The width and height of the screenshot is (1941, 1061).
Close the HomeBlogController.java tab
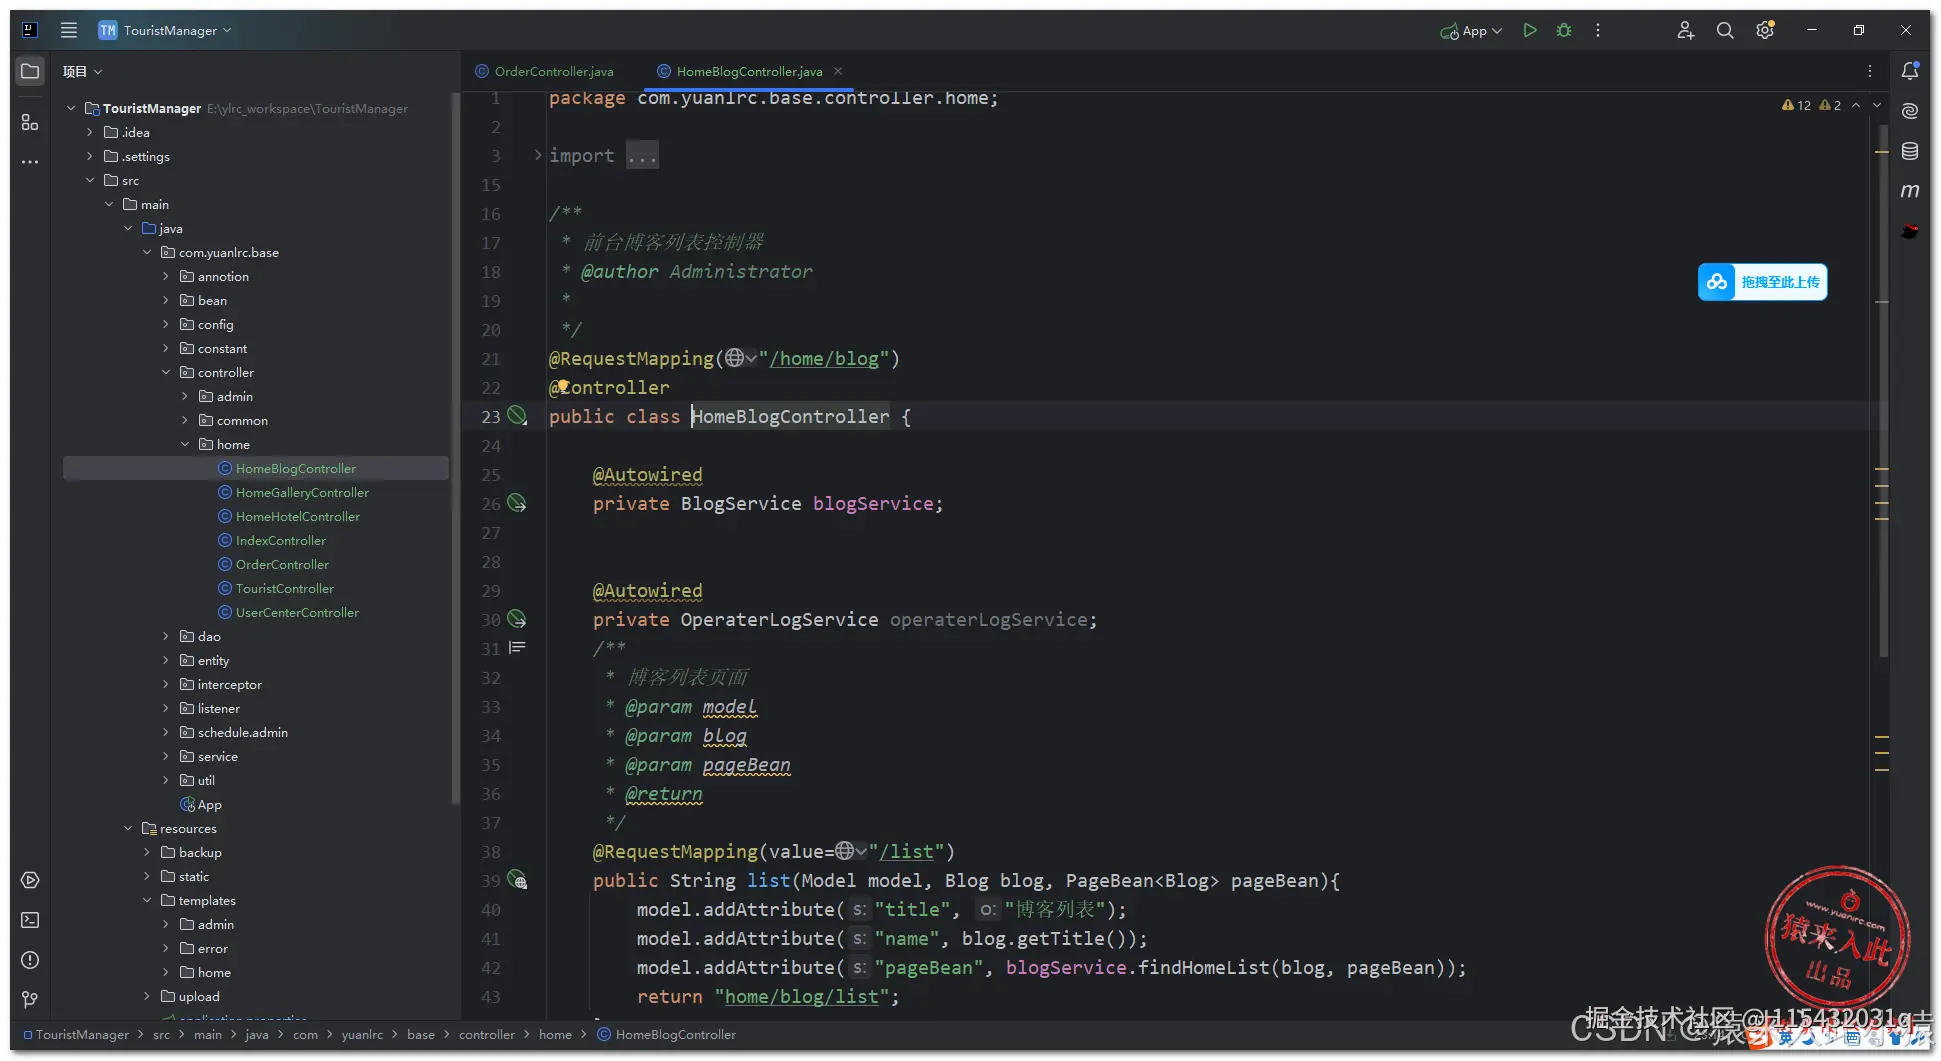point(838,71)
